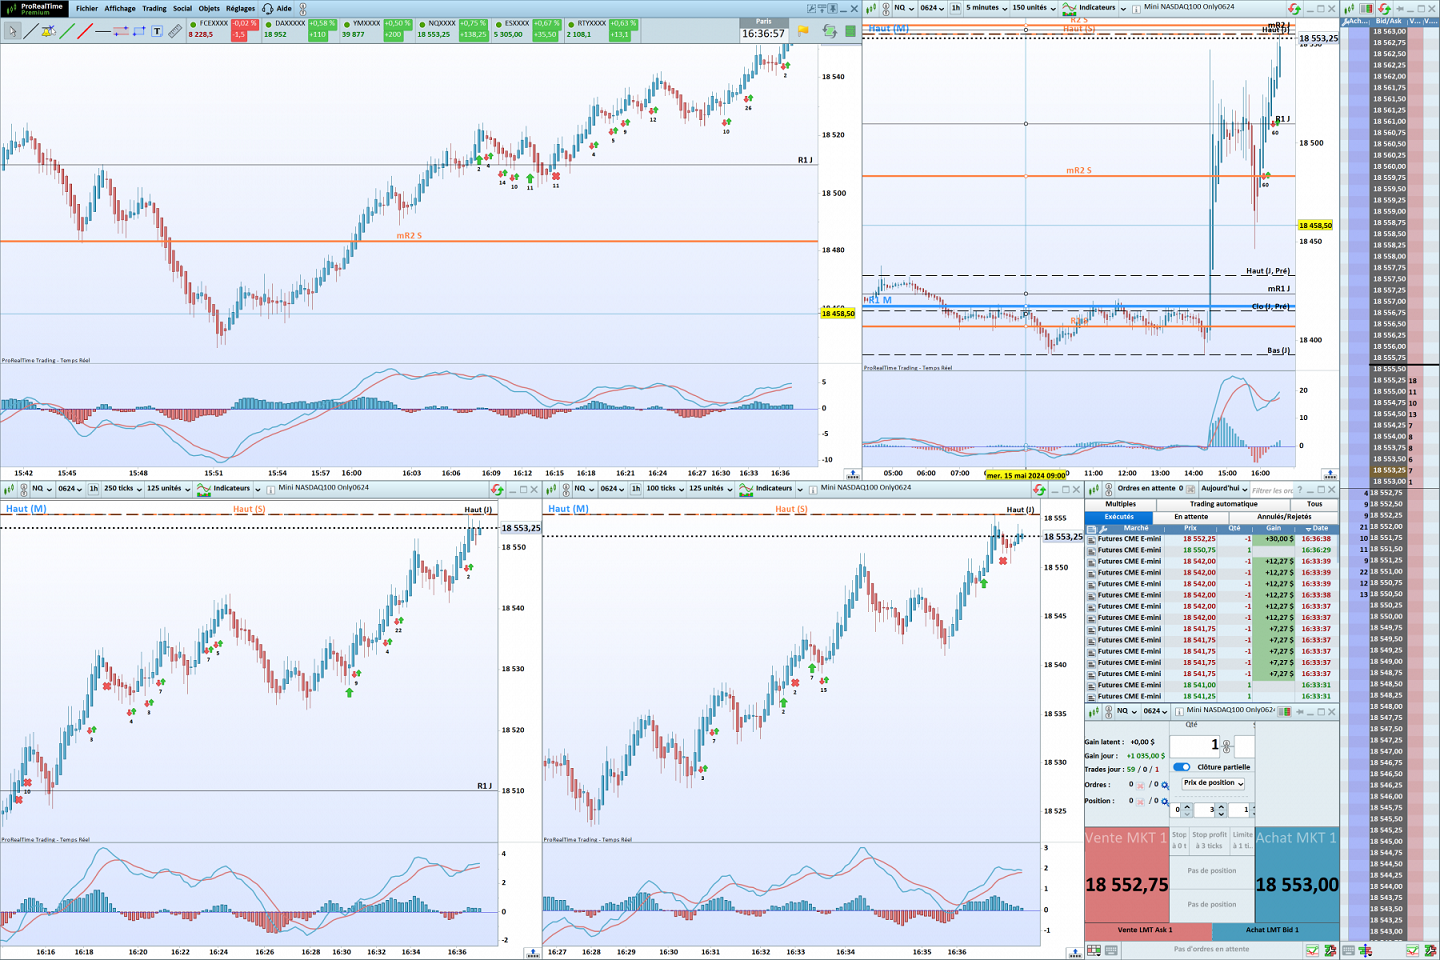This screenshot has height=960, width=1440.
Task: Open the Prix de position dropdown
Action: click(x=1213, y=783)
